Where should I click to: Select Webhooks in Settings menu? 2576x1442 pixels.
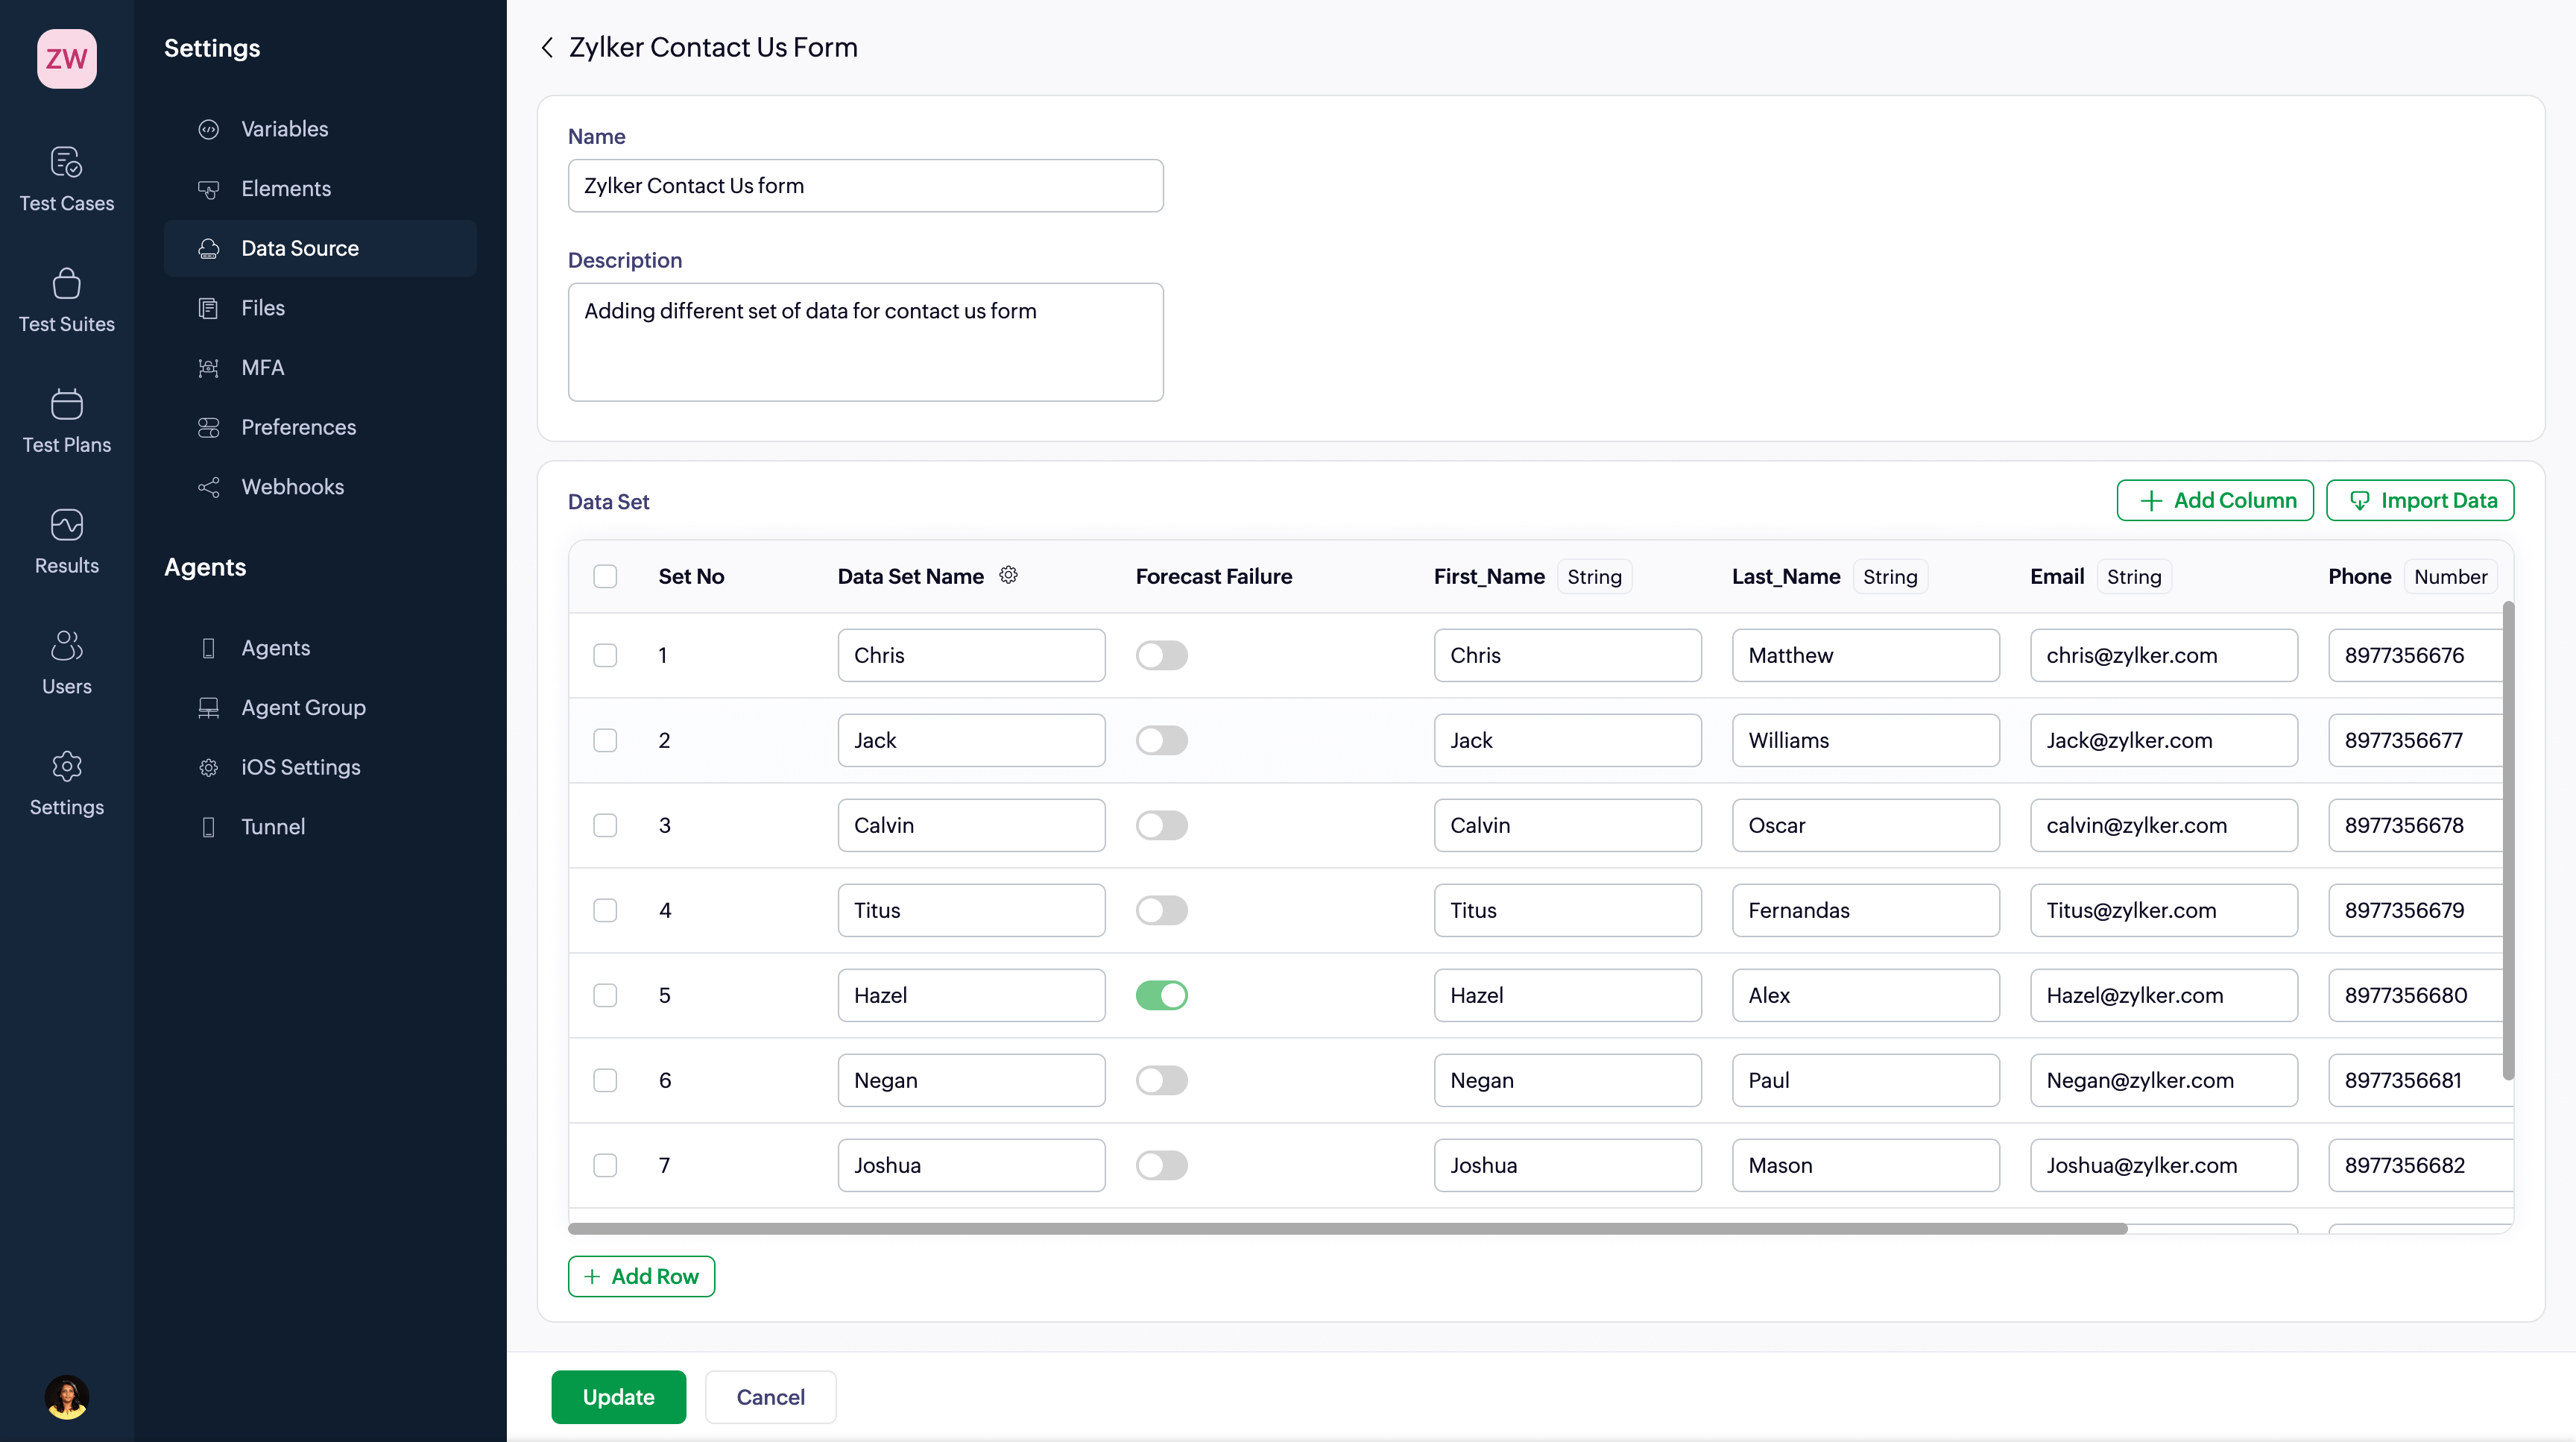(x=292, y=487)
